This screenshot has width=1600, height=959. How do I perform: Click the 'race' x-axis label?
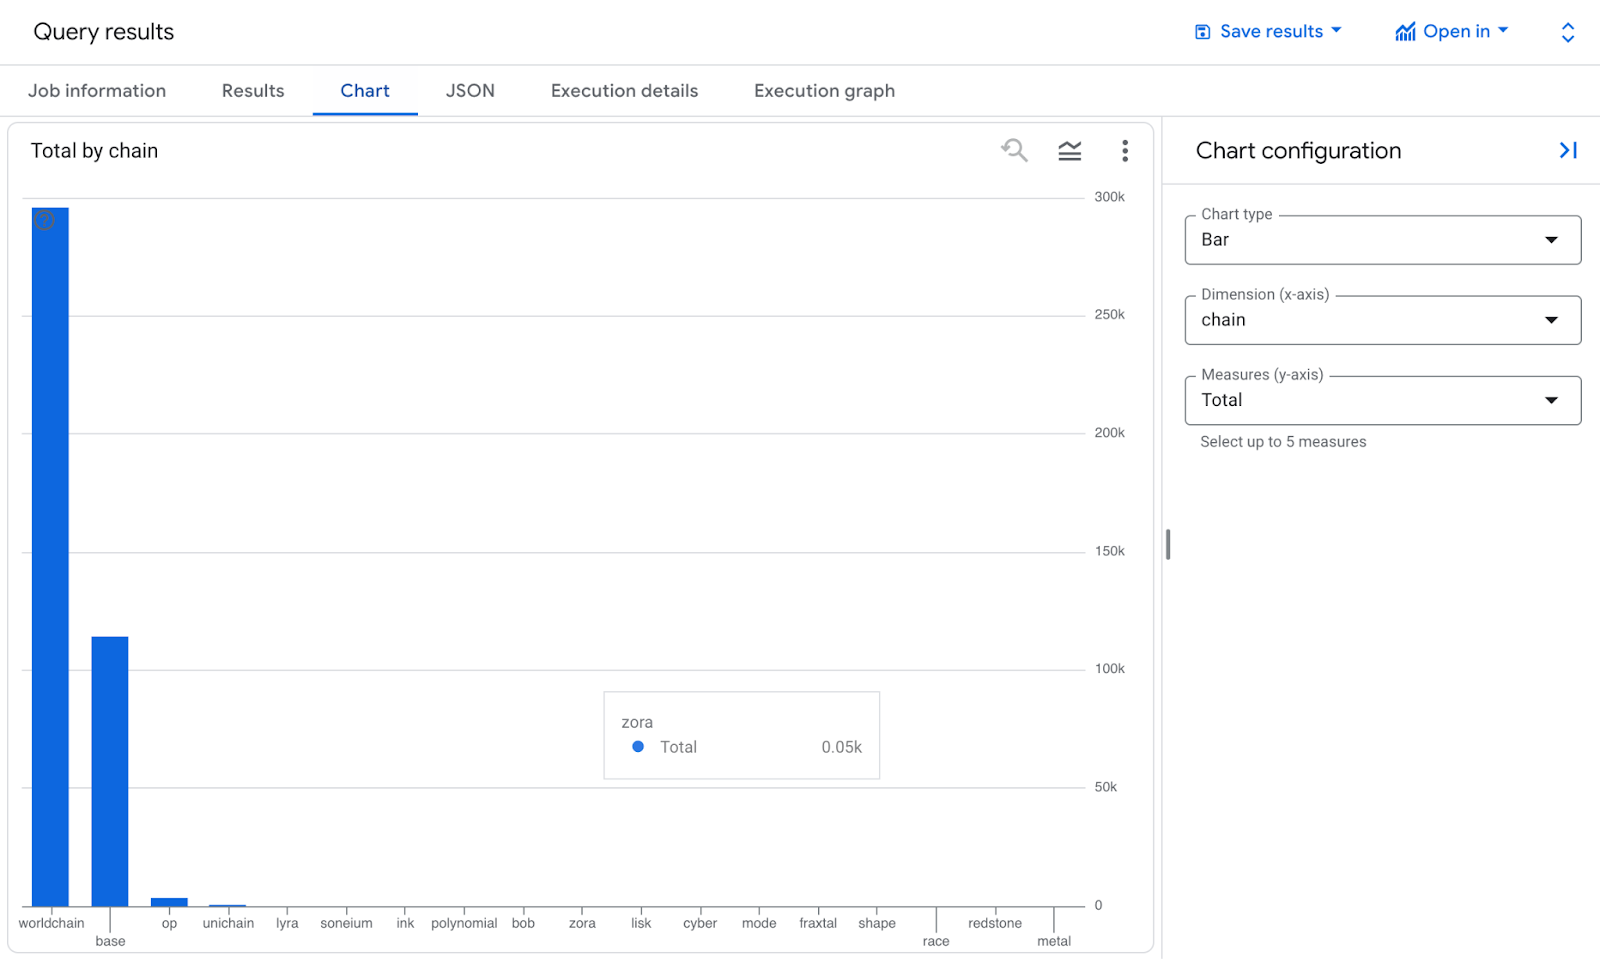pyautogui.click(x=936, y=941)
